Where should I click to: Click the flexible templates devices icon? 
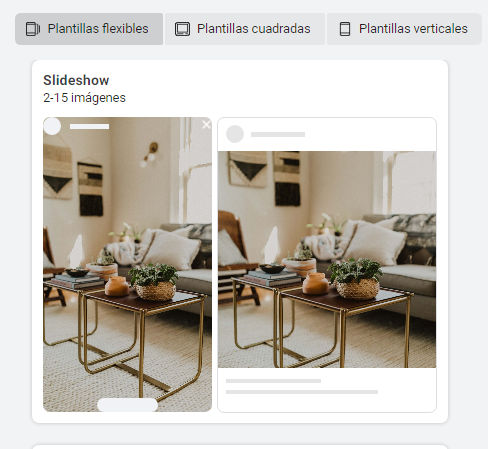tap(33, 29)
